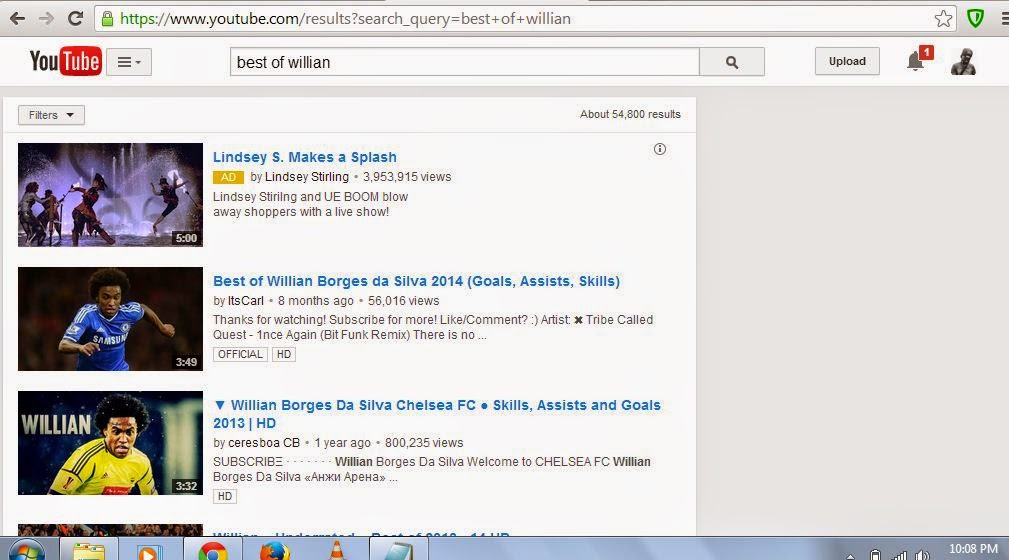Open Lindsey Stirling fountain dance thumbnail
This screenshot has height=560, width=1009.
[x=110, y=195]
